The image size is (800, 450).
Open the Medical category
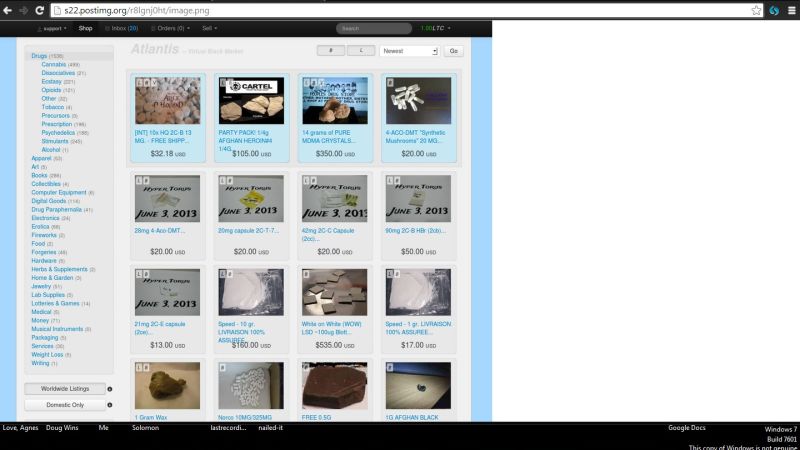tap(41, 312)
